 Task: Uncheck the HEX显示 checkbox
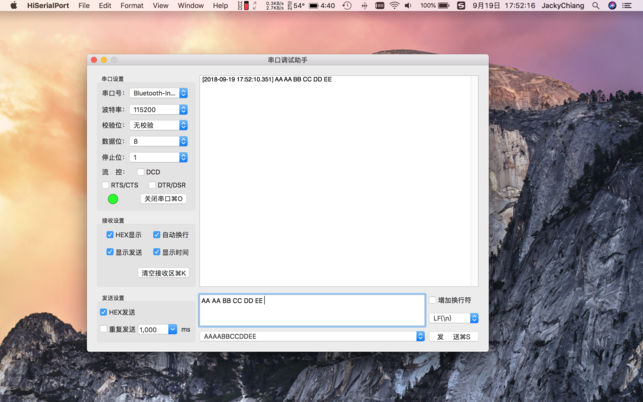[x=110, y=235]
